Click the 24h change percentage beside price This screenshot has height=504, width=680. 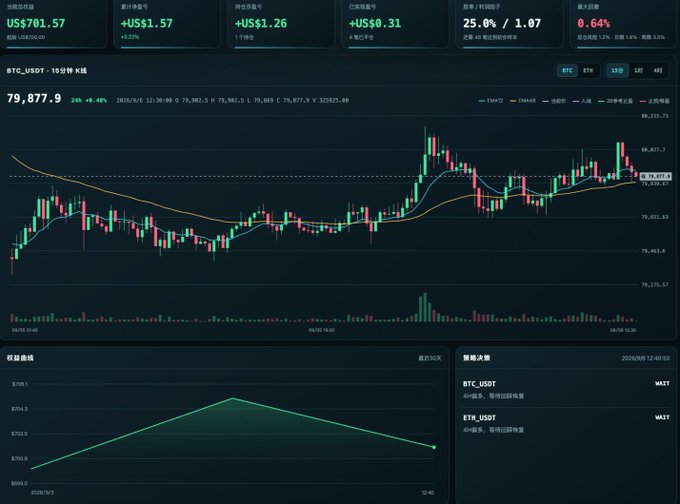pos(89,100)
